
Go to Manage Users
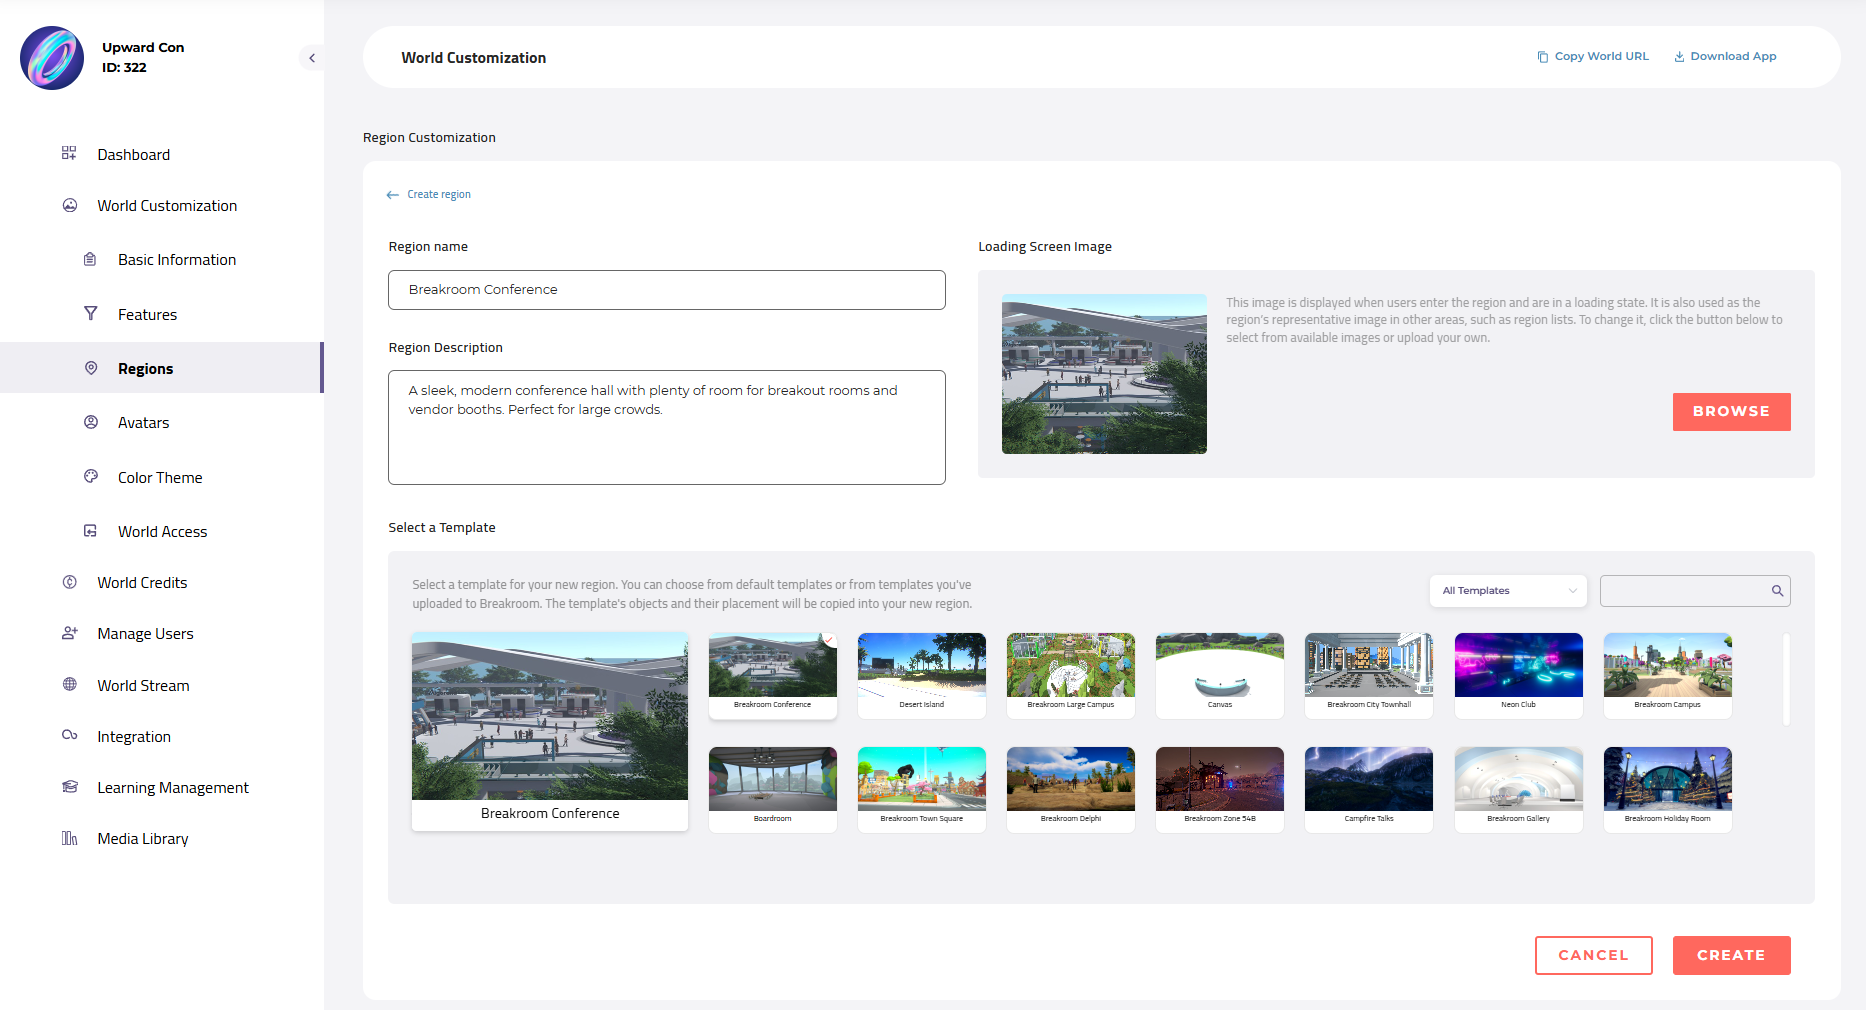[145, 633]
